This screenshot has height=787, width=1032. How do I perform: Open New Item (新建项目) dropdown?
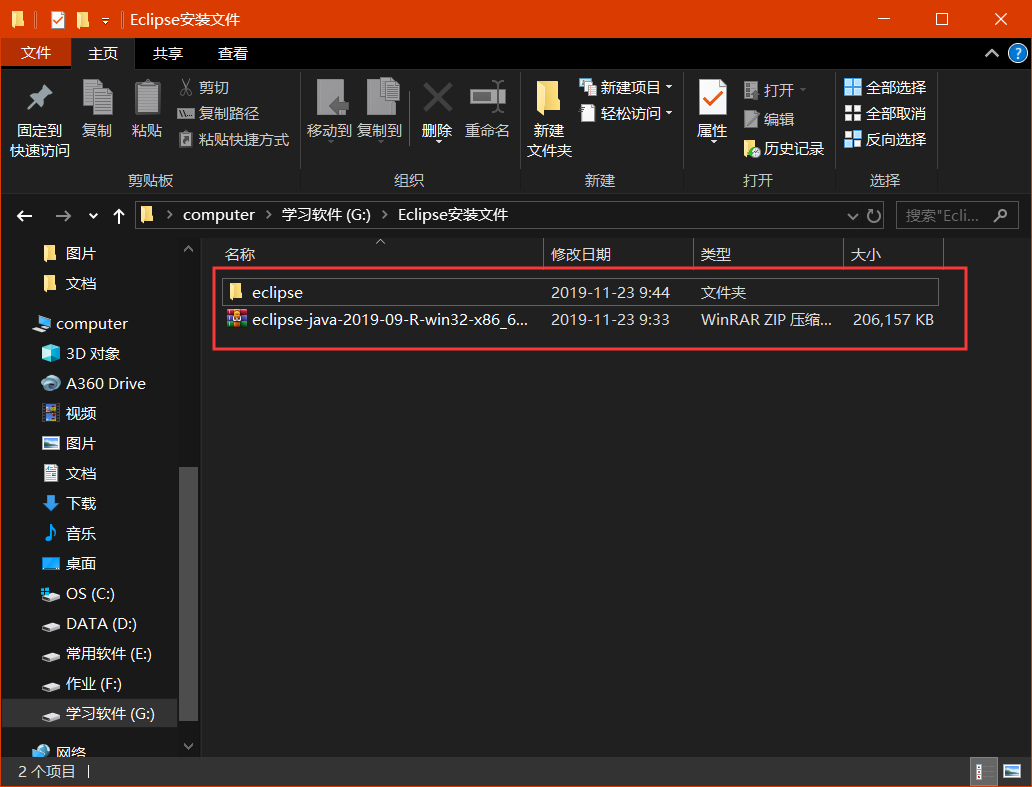[625, 88]
